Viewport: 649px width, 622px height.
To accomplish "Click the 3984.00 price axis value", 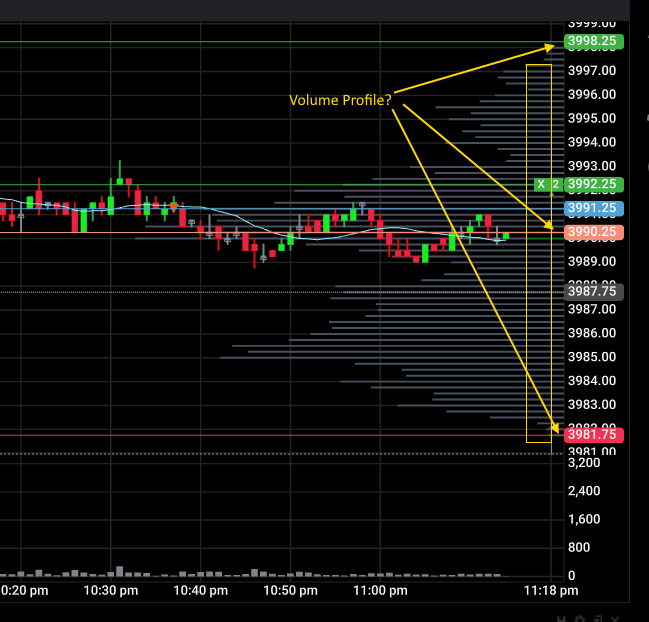I will click(x=592, y=381).
